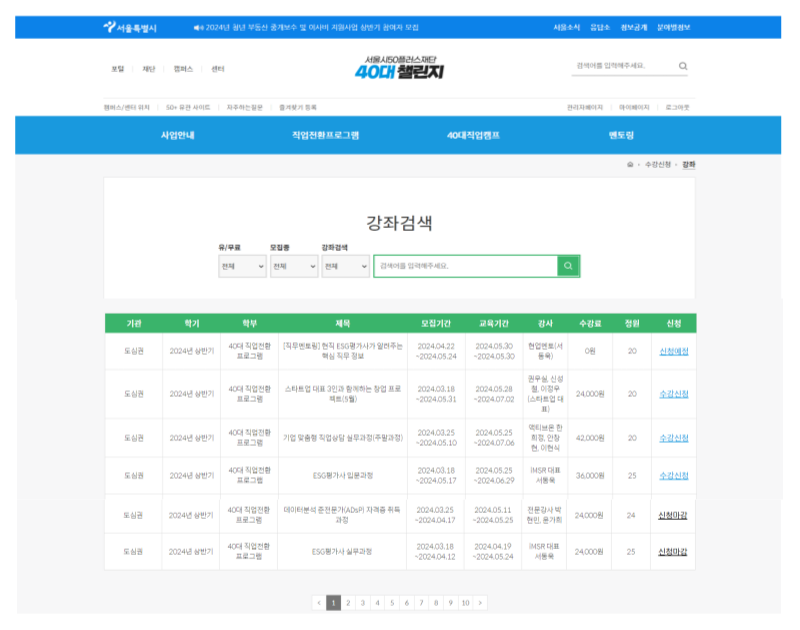Click the green course search magnifier button
Image resolution: width=800 pixels, height=630 pixels.
coord(568,266)
